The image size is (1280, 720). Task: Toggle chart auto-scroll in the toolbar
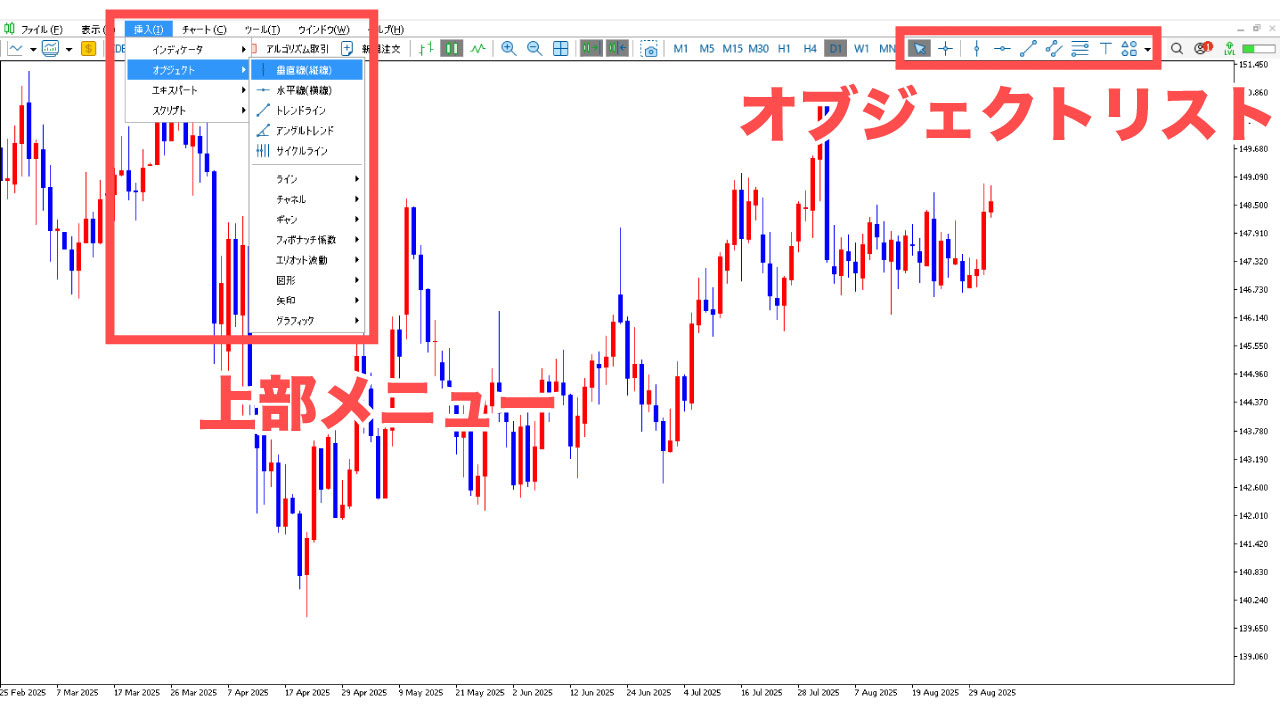pyautogui.click(x=592, y=47)
